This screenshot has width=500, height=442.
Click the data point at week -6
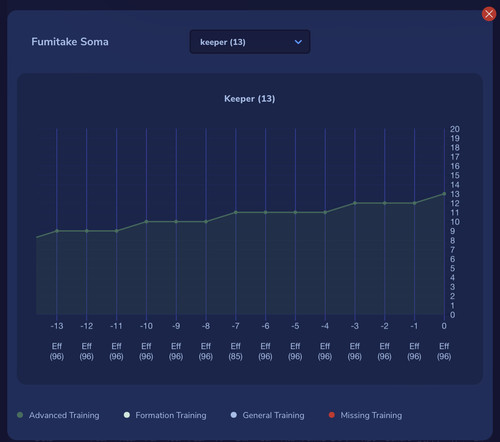(x=266, y=212)
